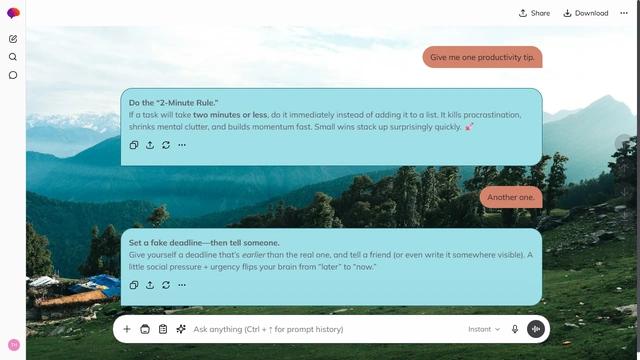Viewport: 640px width, 360px height.
Task: Open more options for the "2-Minute Rule" response
Action: 182,145
